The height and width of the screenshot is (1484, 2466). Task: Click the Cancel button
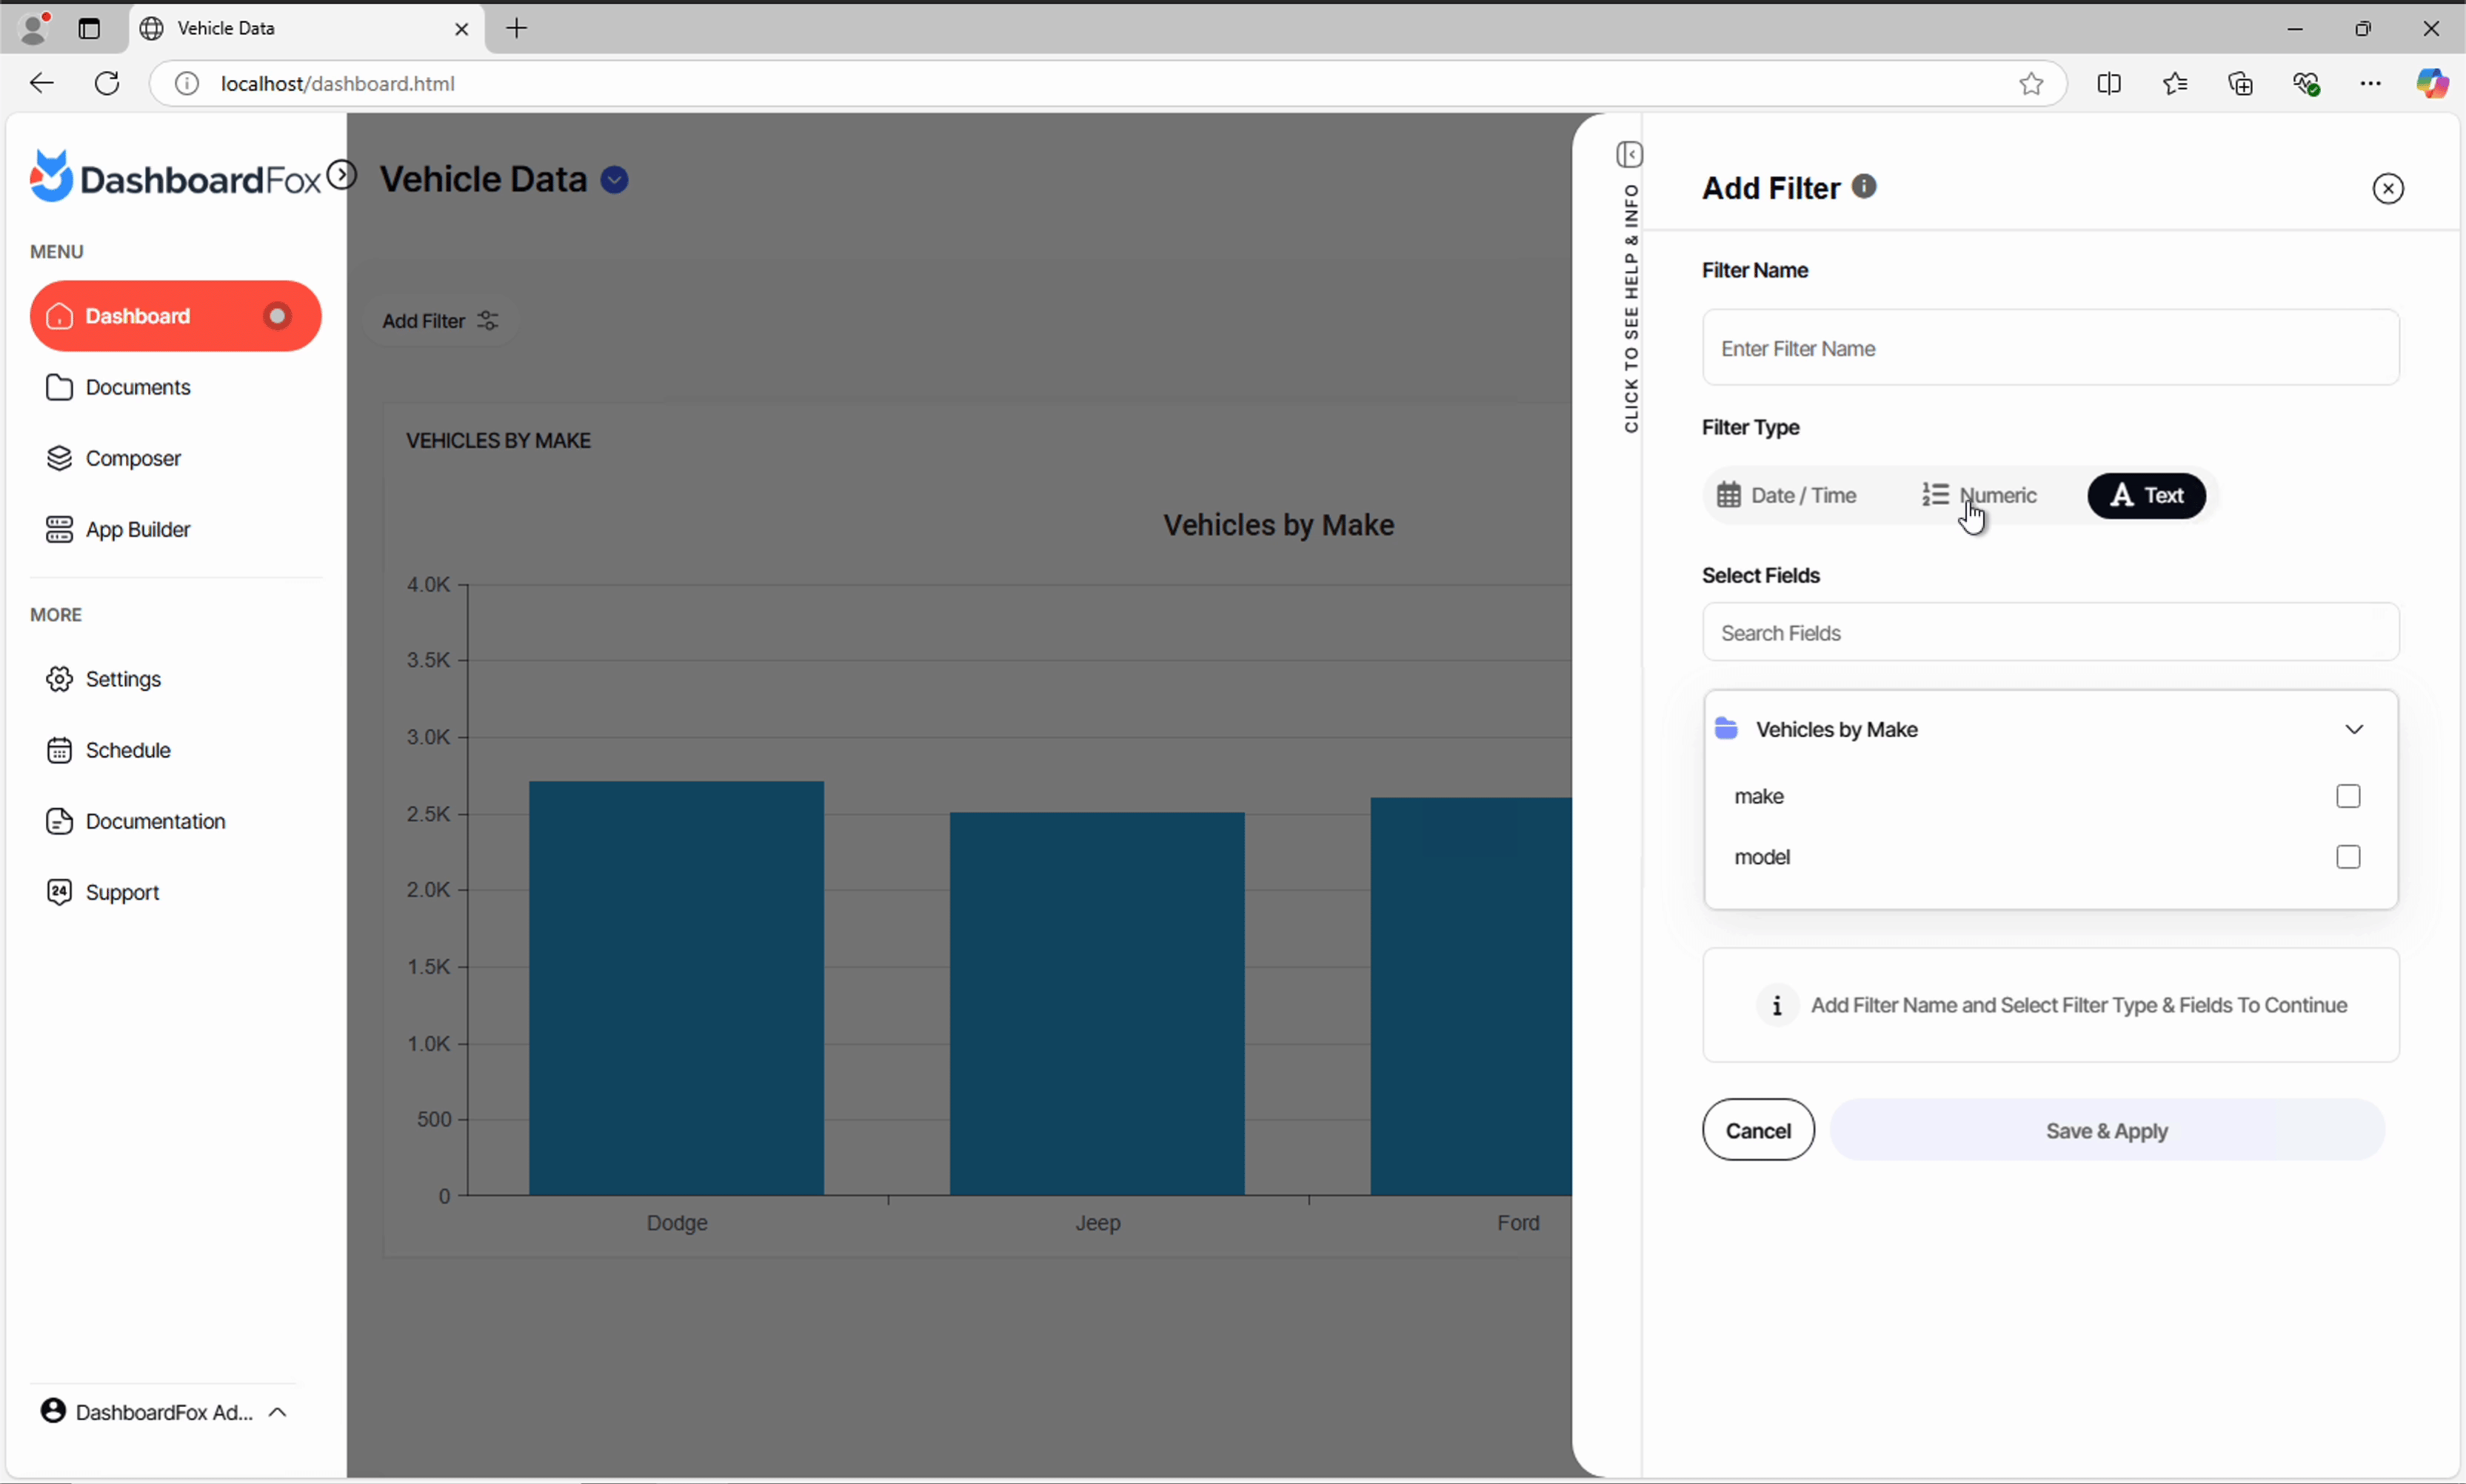tap(1757, 1130)
